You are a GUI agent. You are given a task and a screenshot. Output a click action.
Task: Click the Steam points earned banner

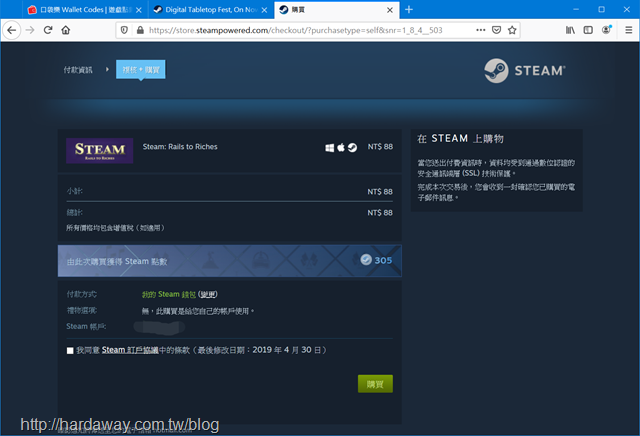[x=229, y=261]
